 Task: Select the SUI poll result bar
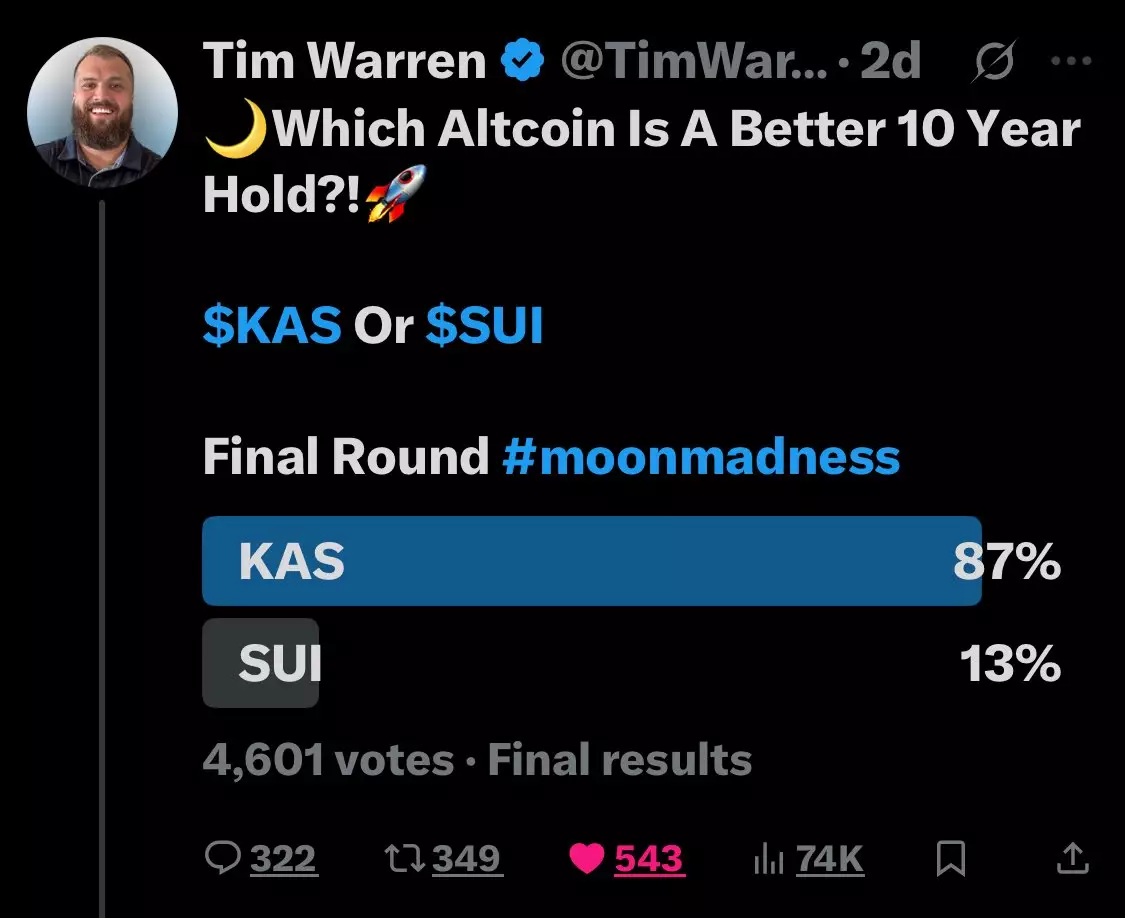point(261,664)
